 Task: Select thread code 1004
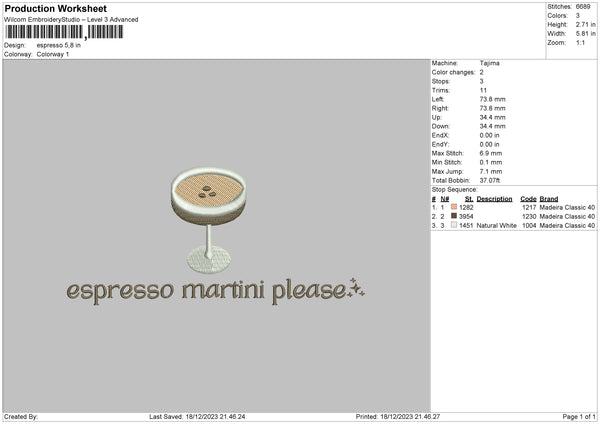[529, 226]
